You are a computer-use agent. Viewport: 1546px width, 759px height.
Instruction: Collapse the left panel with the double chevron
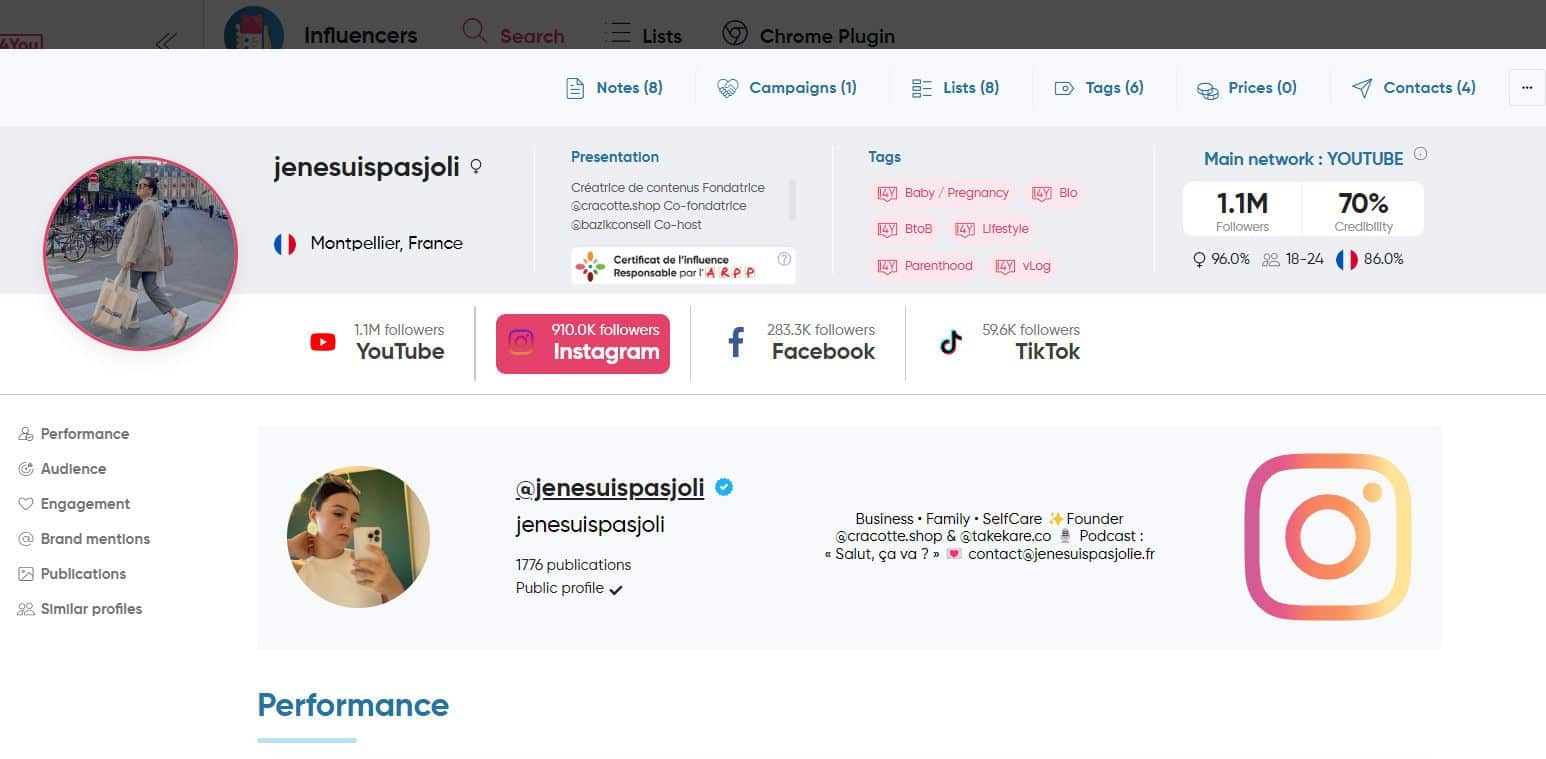tap(165, 42)
